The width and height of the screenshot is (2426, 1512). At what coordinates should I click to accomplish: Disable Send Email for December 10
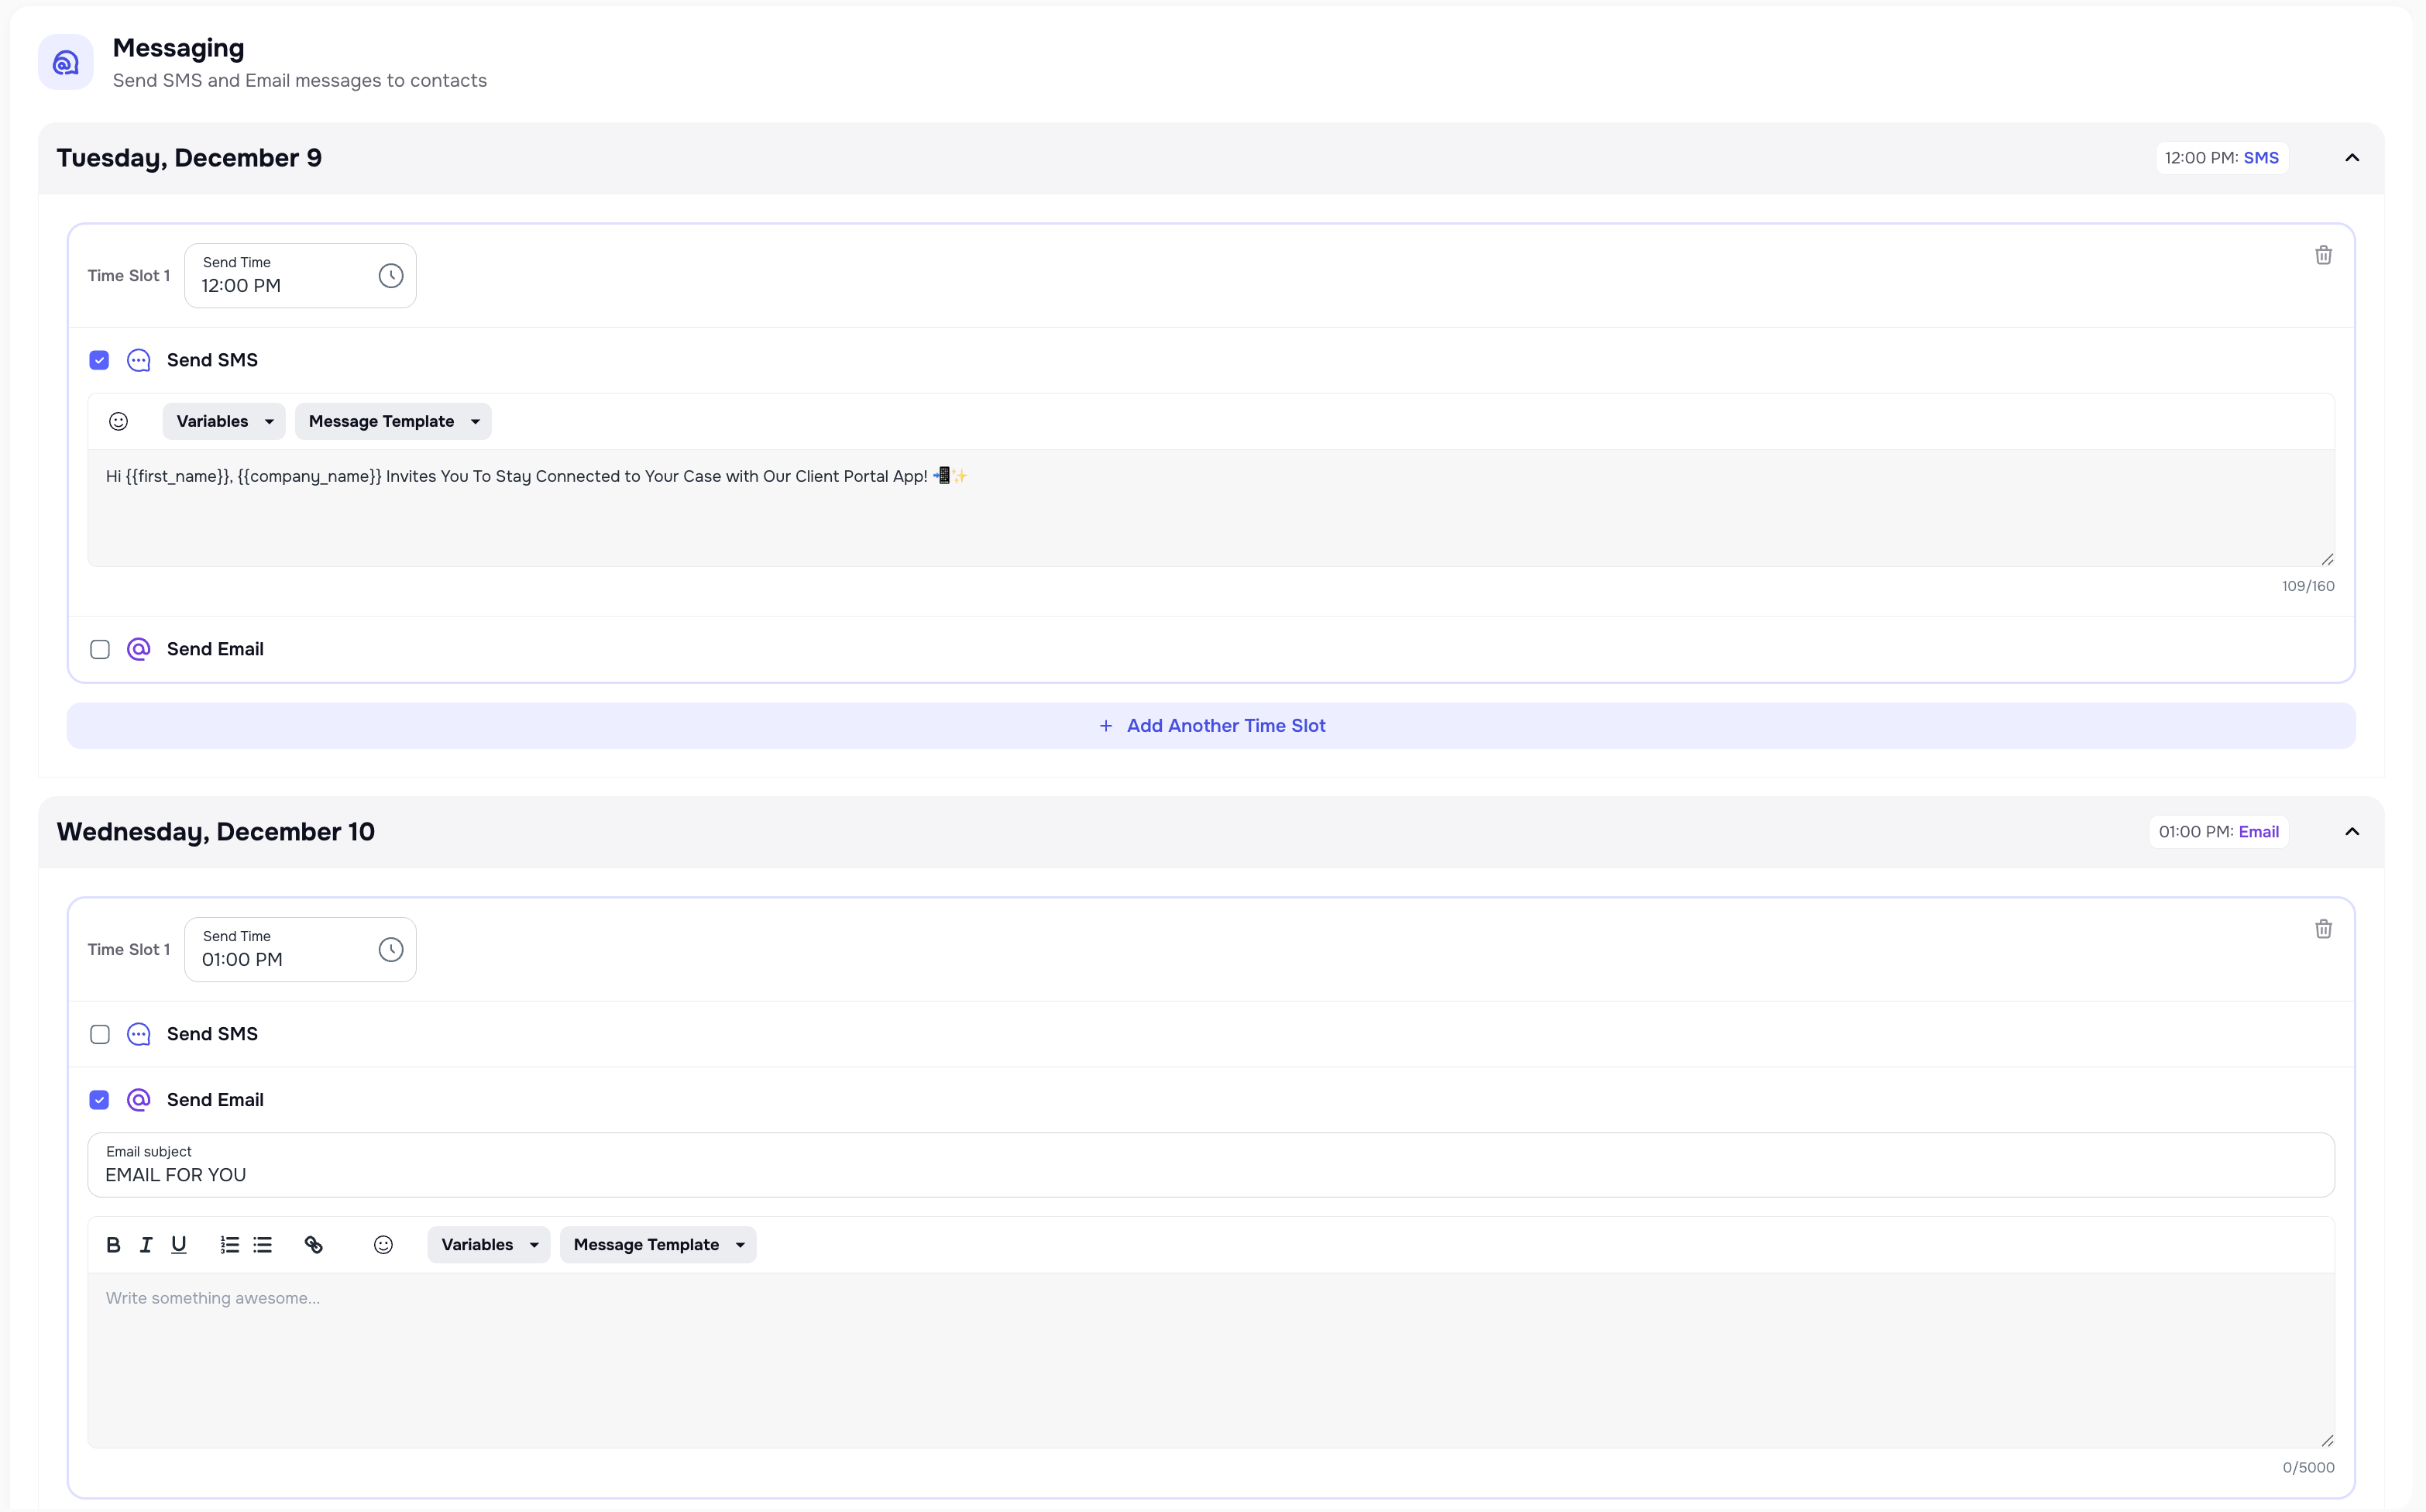click(x=99, y=1099)
